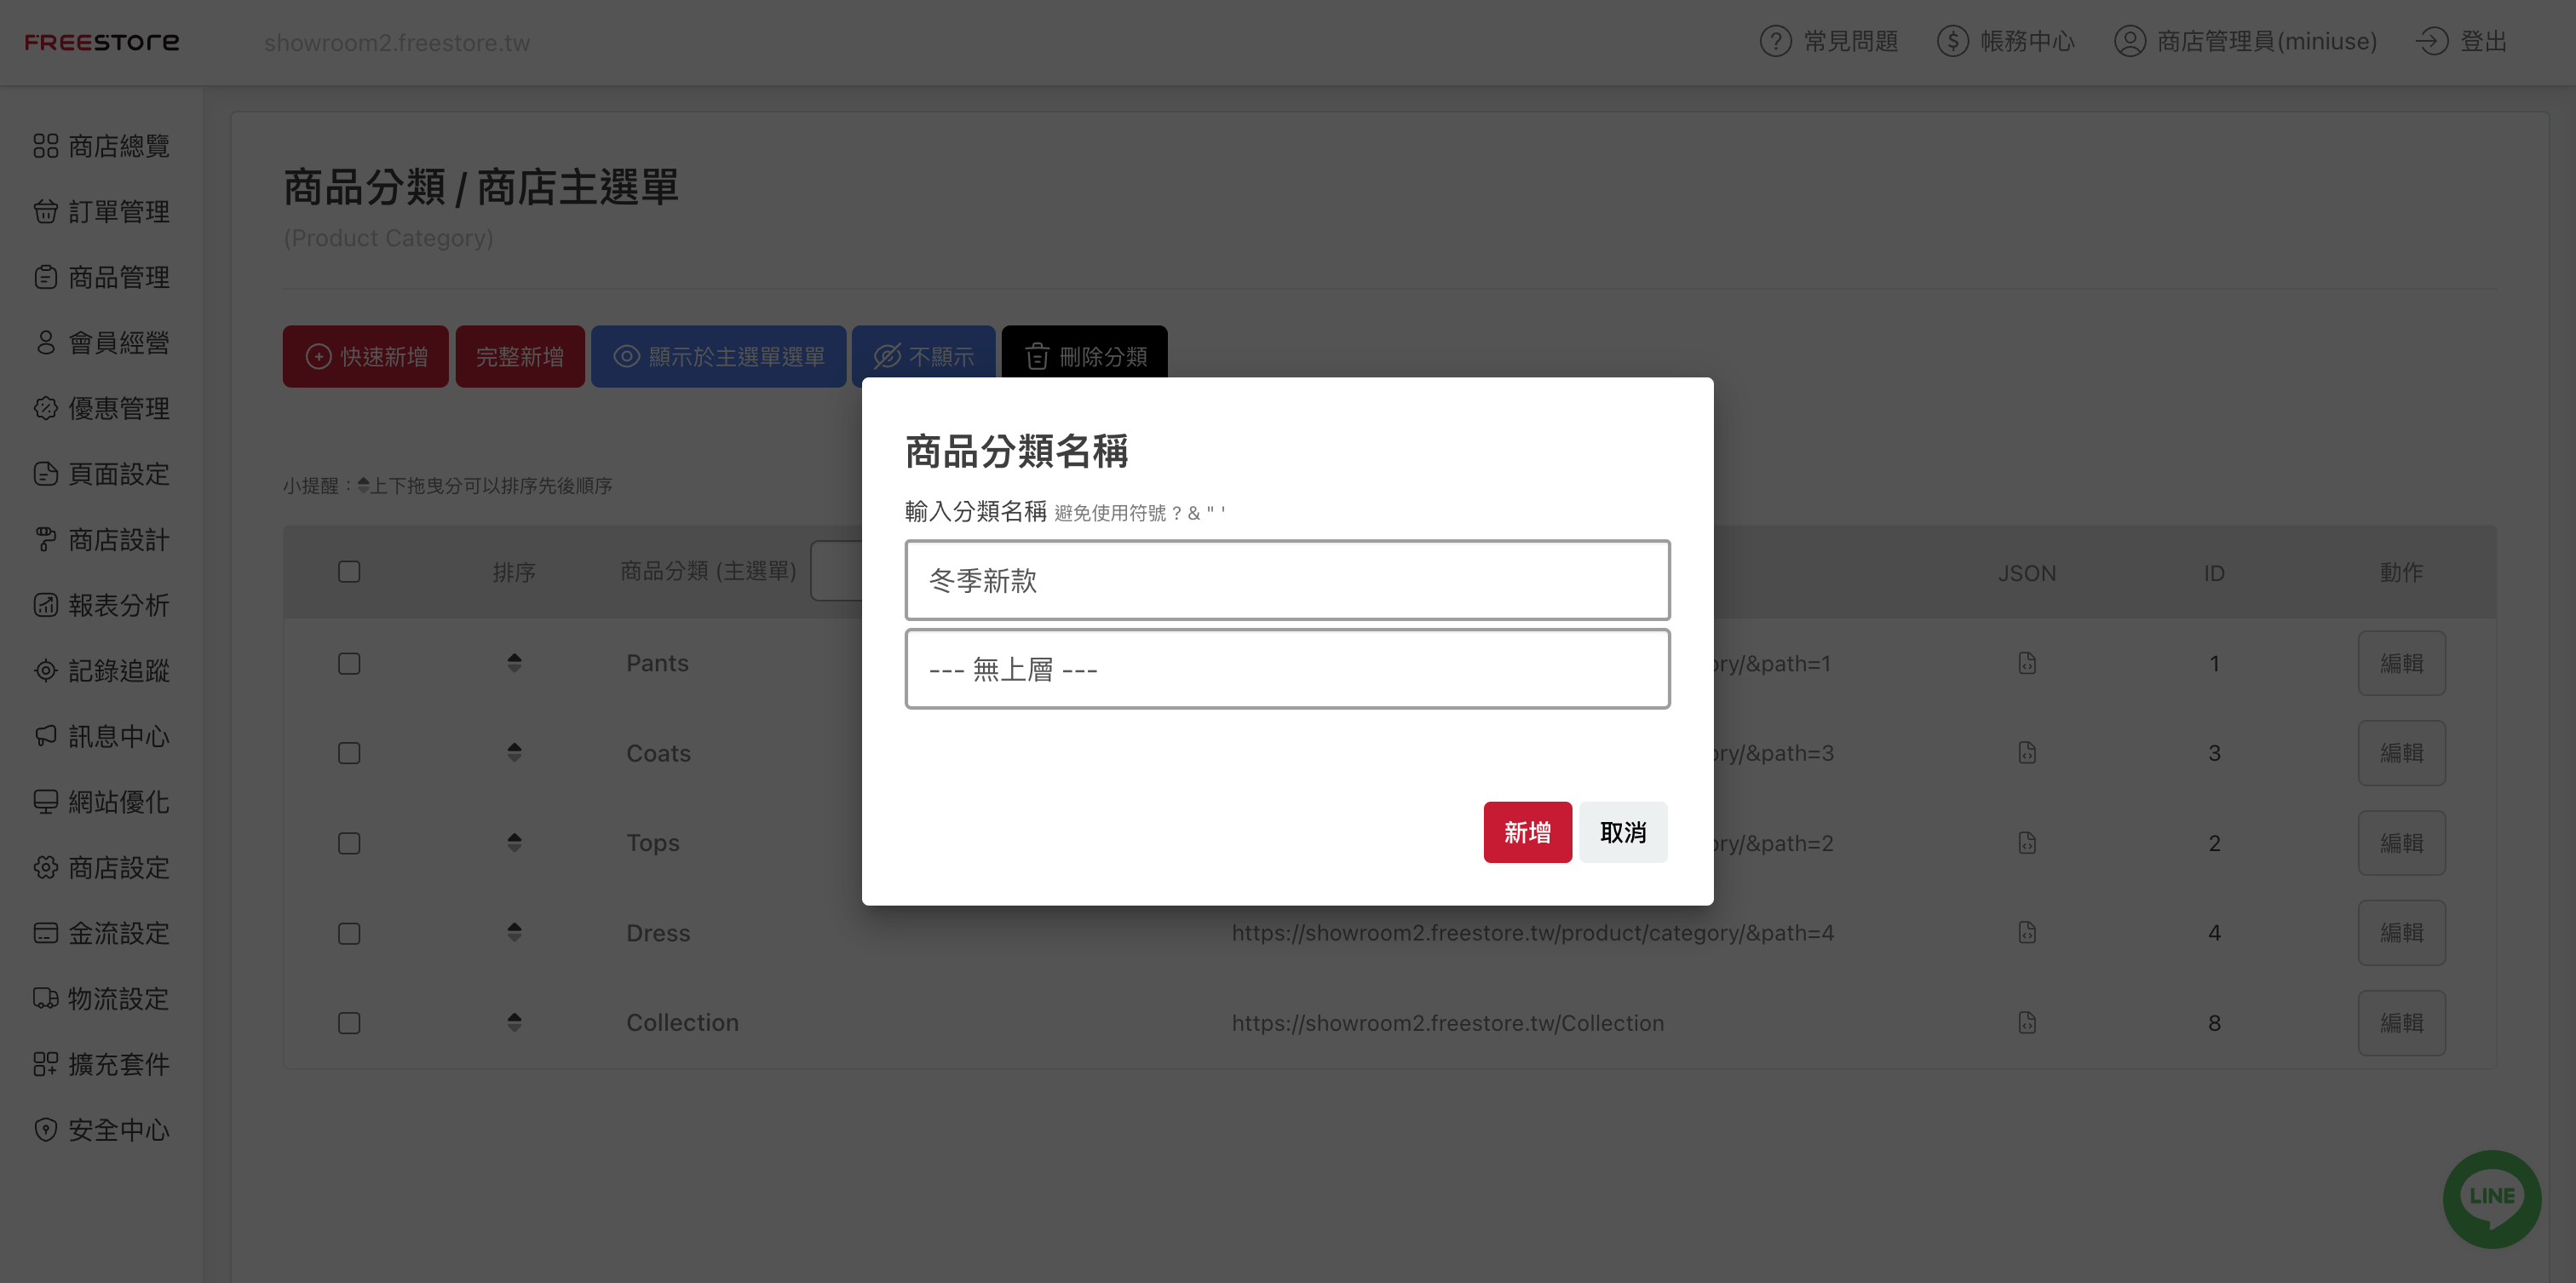Check the Dress row checkbox
The height and width of the screenshot is (1283, 2576).
pos(349,933)
